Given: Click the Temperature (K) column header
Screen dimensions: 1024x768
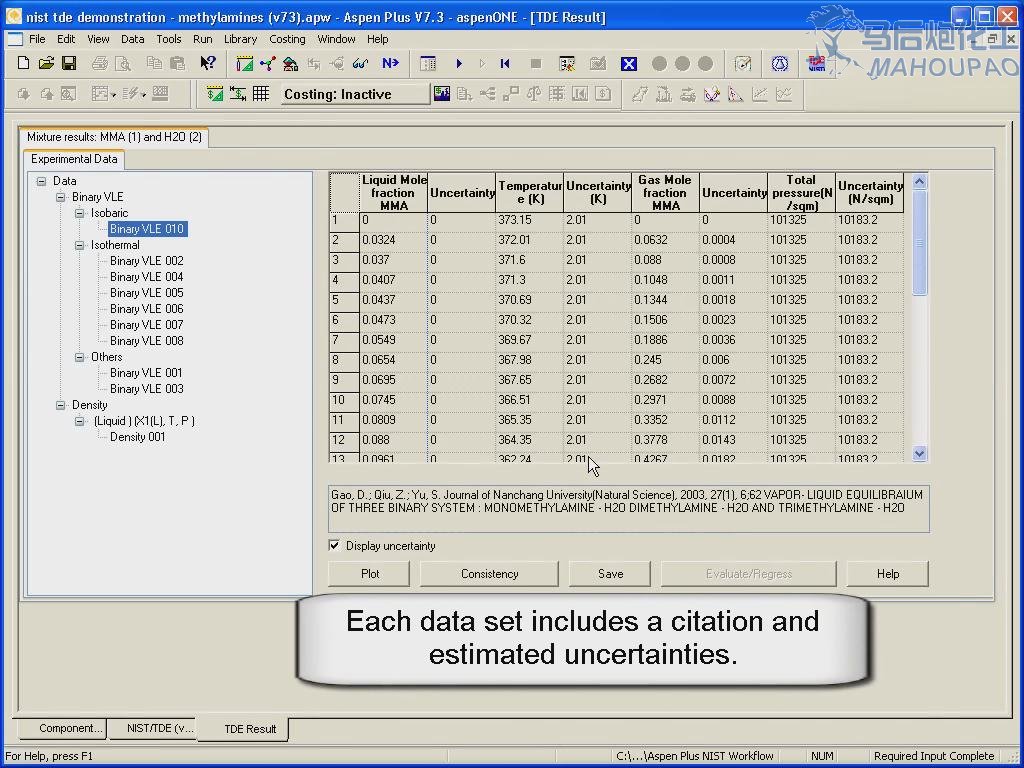Looking at the screenshot, I should 529,193.
